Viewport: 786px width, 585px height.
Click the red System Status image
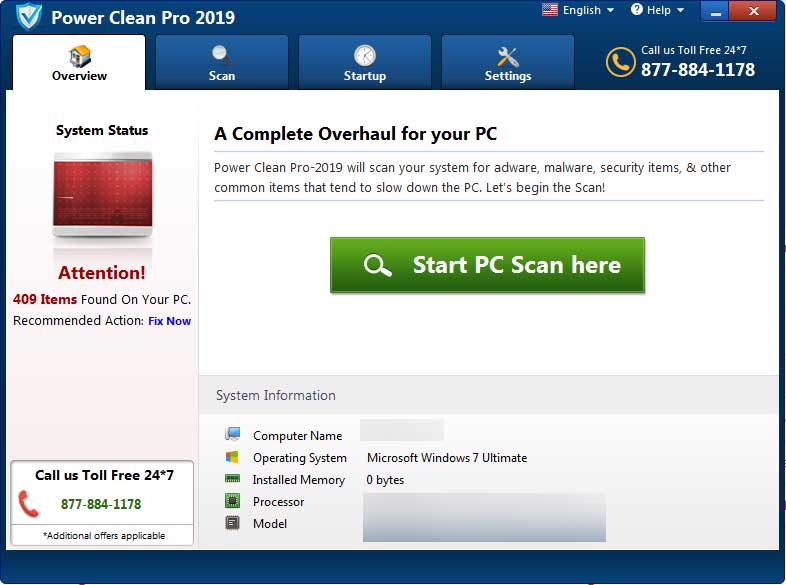tap(102, 196)
